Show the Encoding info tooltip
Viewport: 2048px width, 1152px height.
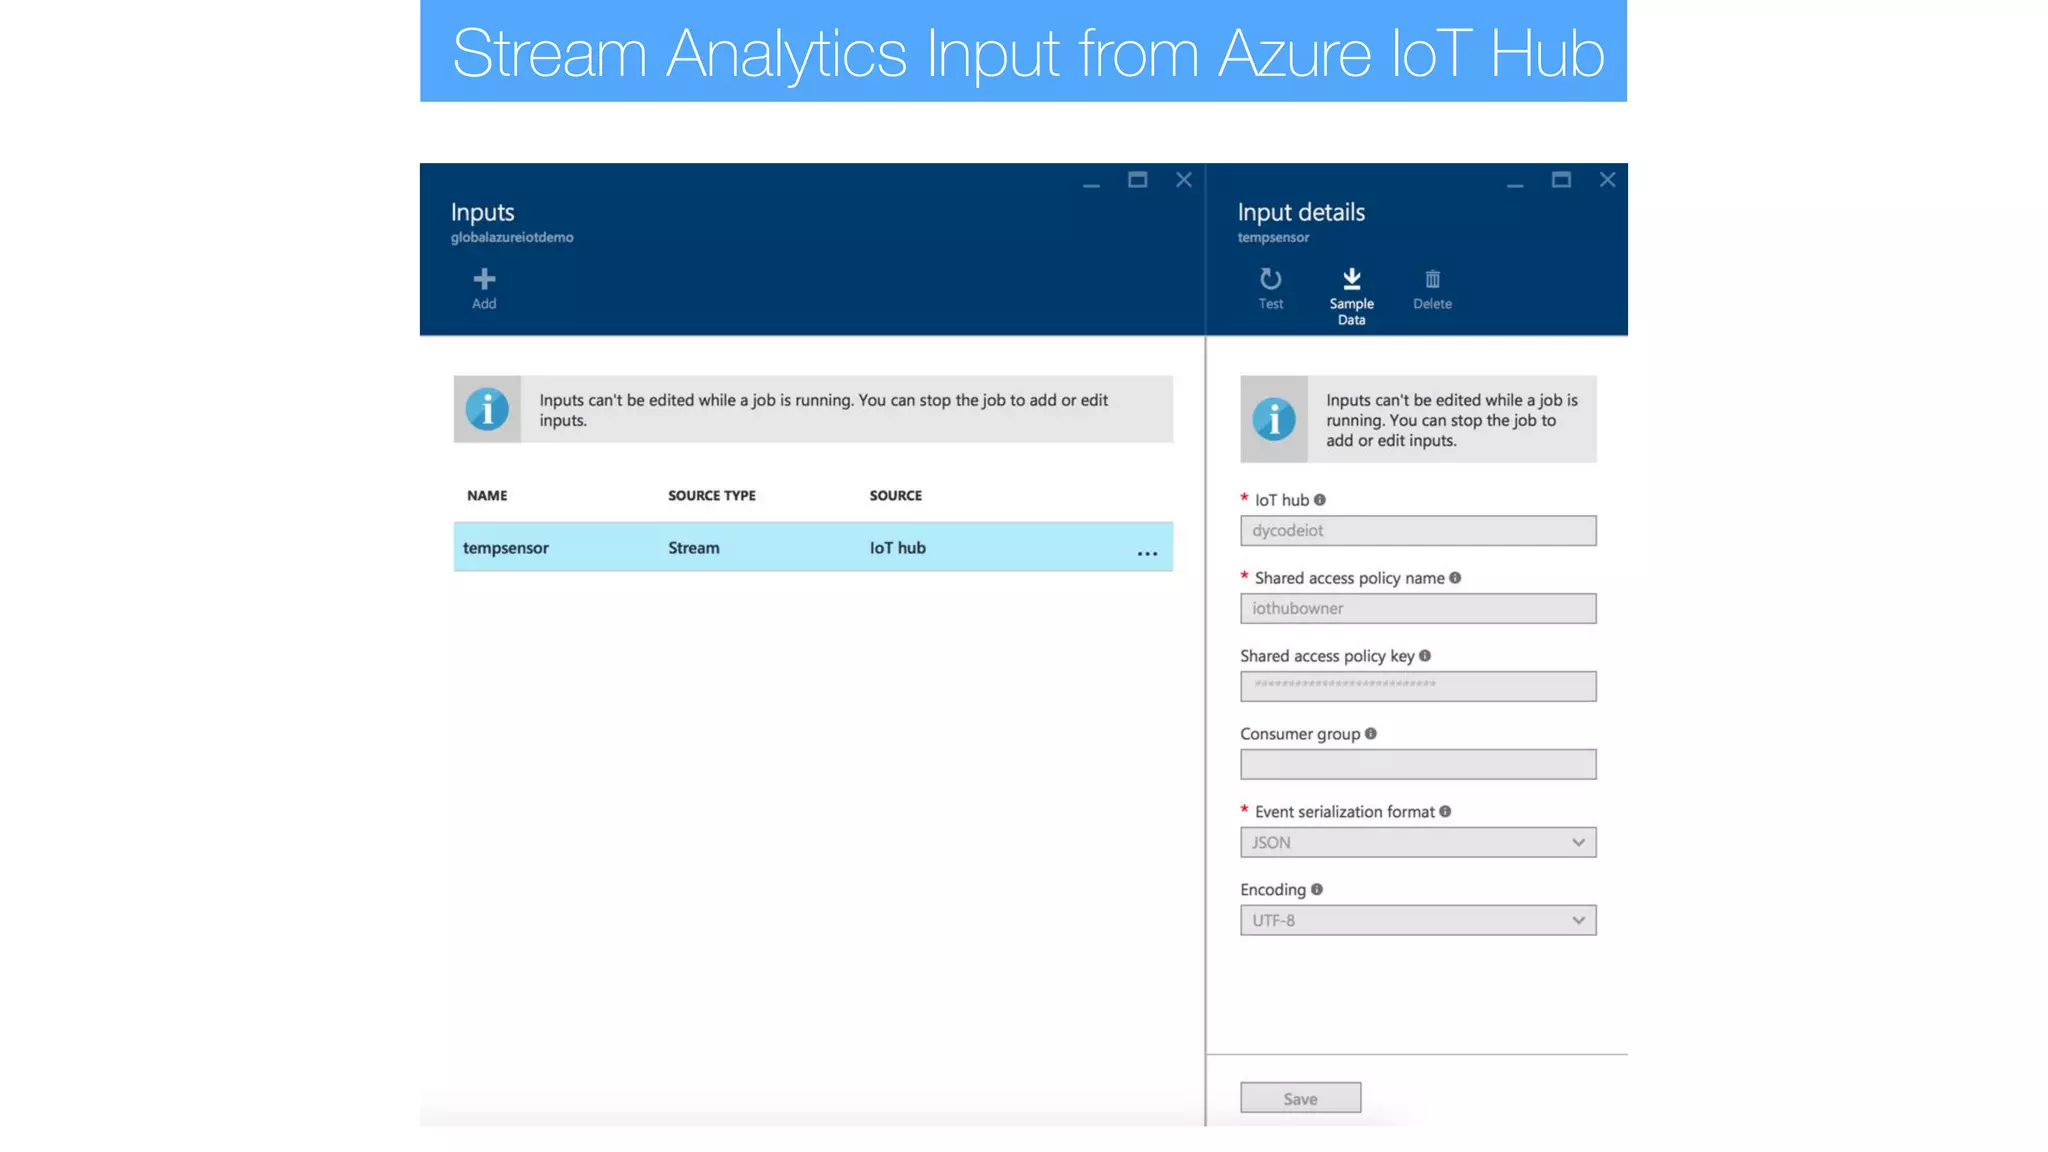[x=1317, y=889]
